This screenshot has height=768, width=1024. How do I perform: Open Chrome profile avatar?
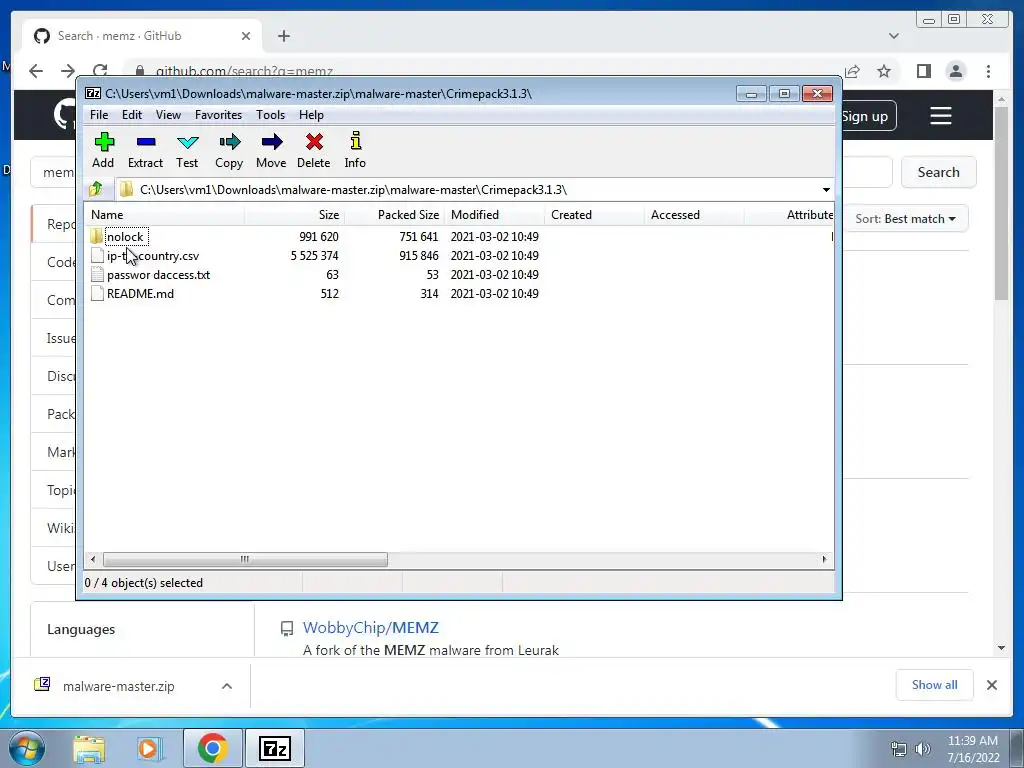(955, 71)
